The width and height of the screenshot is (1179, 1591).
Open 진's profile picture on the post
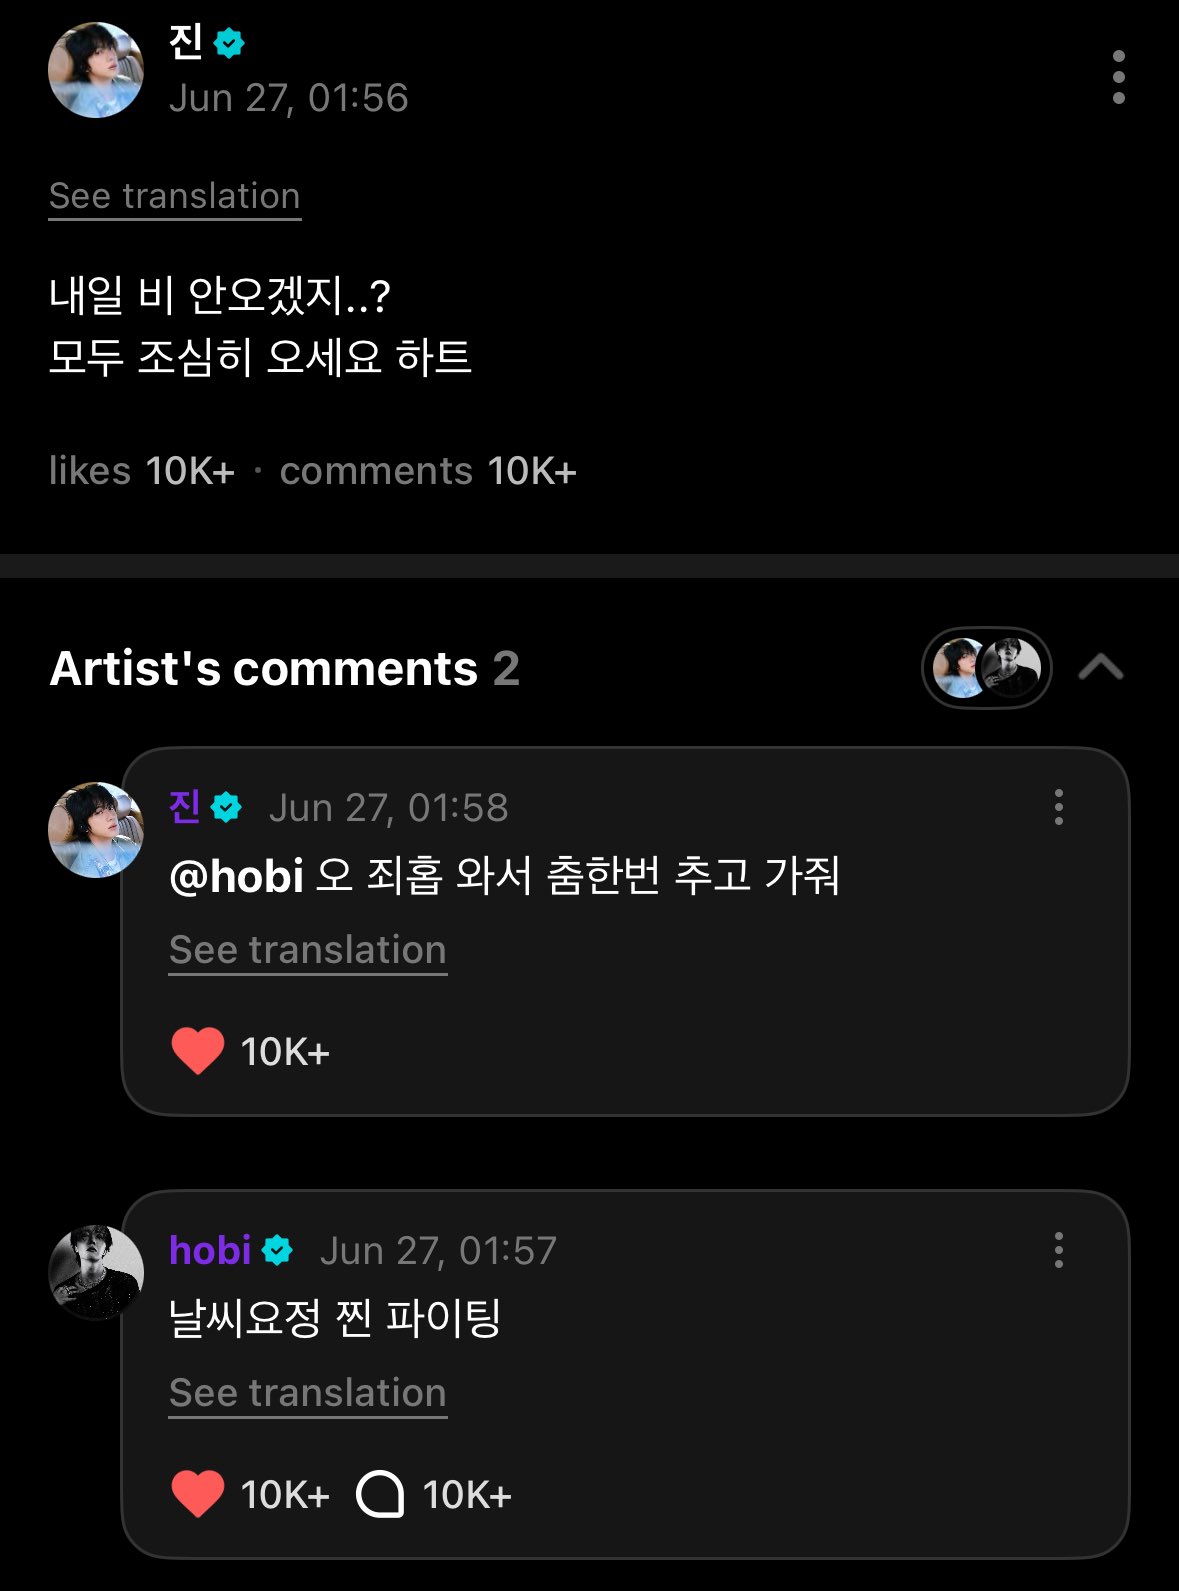[x=96, y=71]
